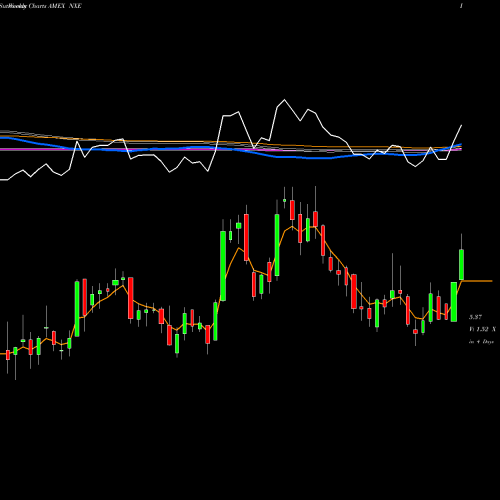
Task: Select the rightmost green candlestick
Action: pyautogui.click(x=462, y=264)
